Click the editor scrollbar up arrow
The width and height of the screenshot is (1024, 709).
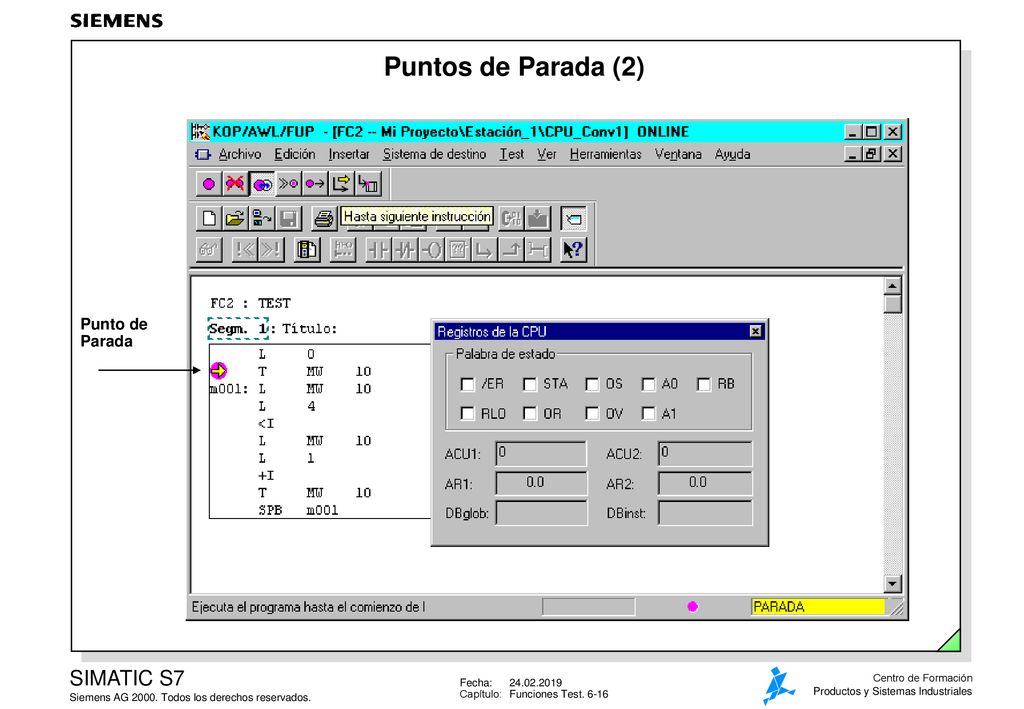click(x=892, y=286)
